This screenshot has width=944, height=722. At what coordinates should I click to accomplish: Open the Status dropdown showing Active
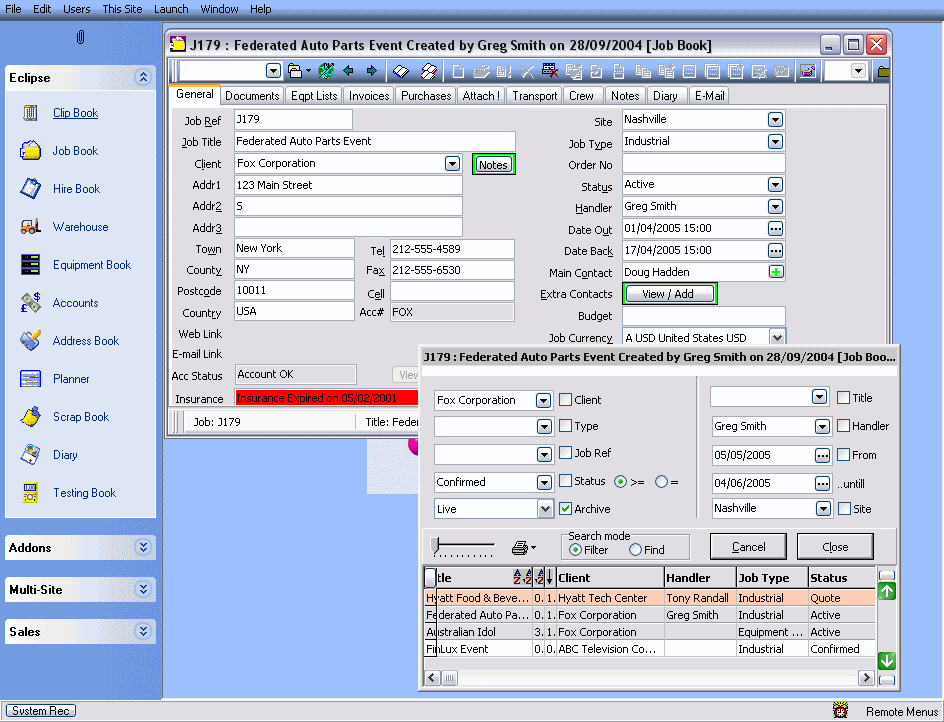point(775,185)
